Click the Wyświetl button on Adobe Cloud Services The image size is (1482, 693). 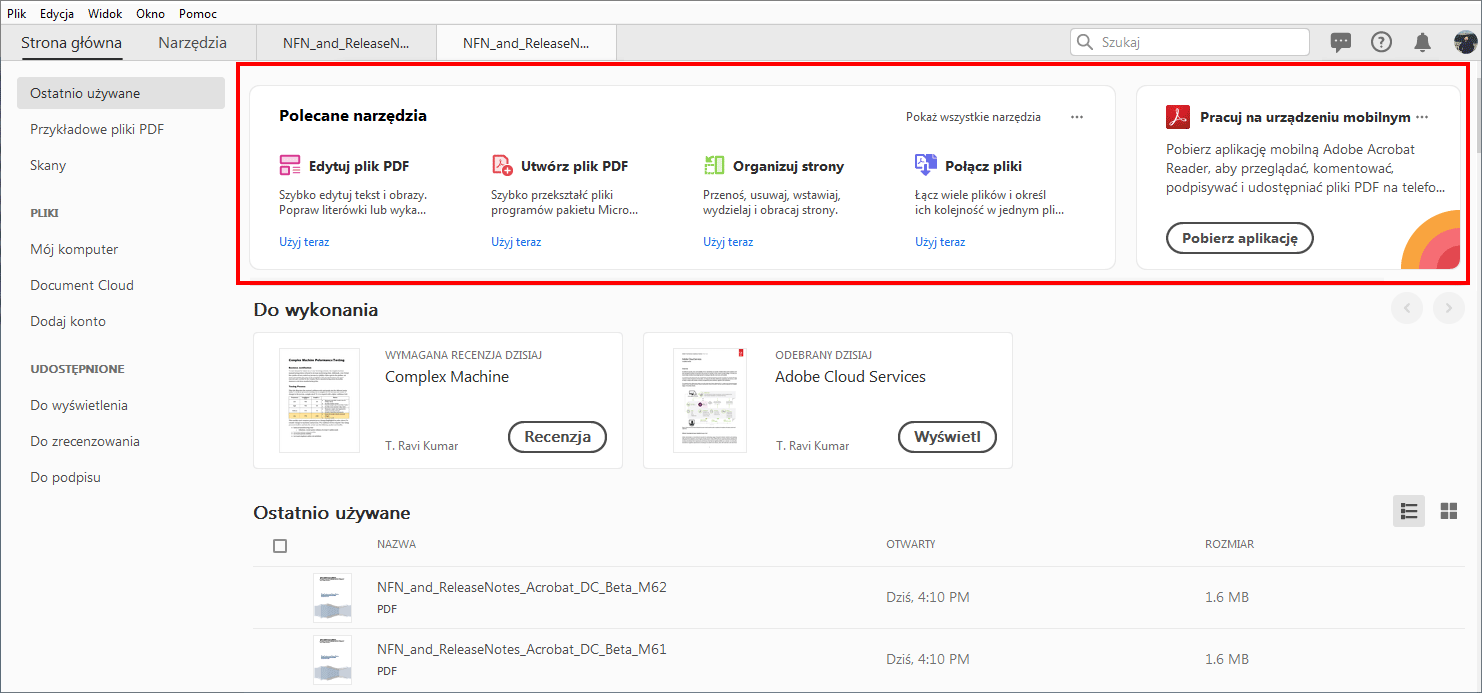coord(948,437)
